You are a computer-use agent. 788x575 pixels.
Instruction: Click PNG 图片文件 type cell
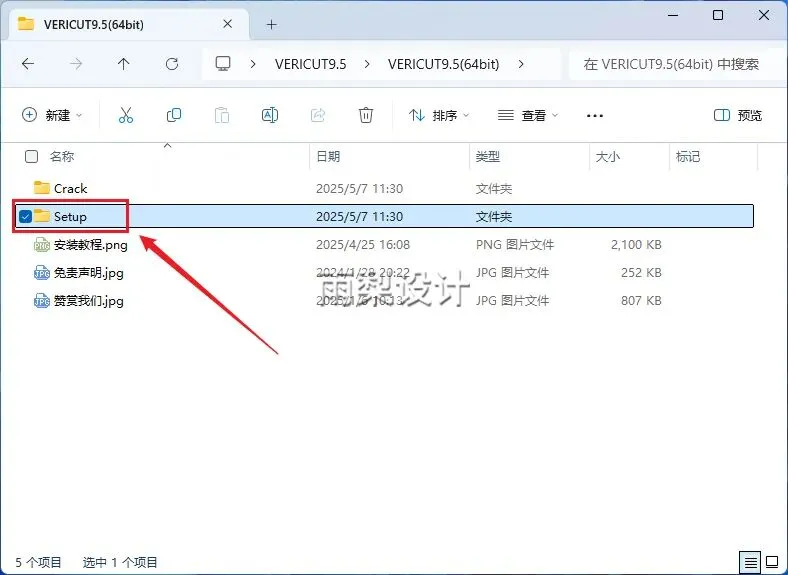click(515, 245)
